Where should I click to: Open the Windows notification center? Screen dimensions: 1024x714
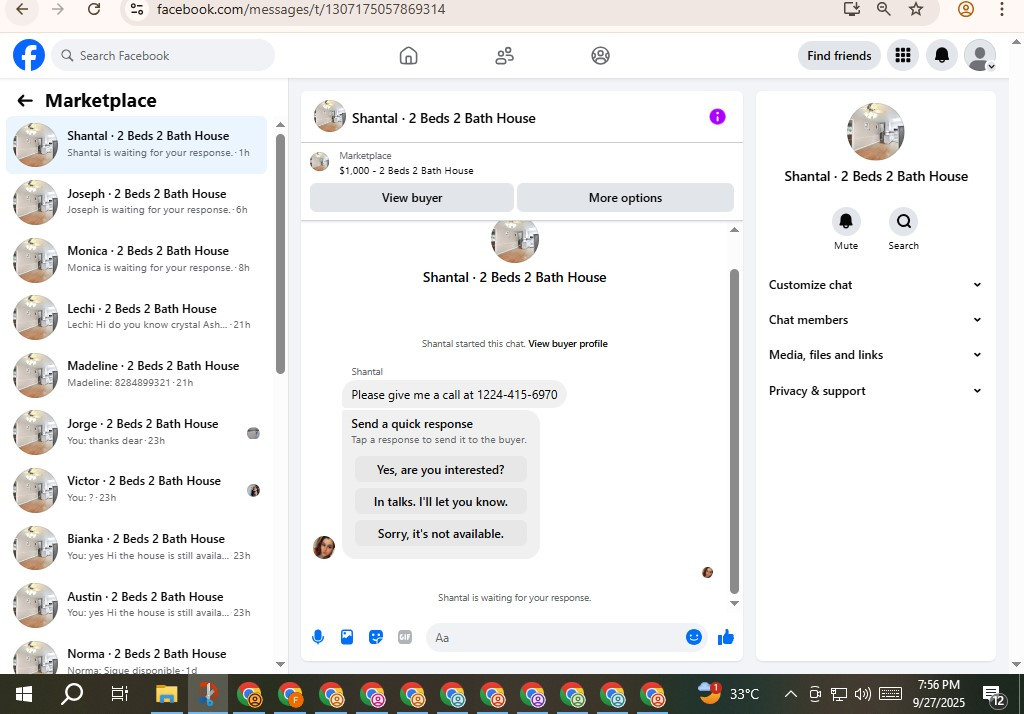(994, 696)
